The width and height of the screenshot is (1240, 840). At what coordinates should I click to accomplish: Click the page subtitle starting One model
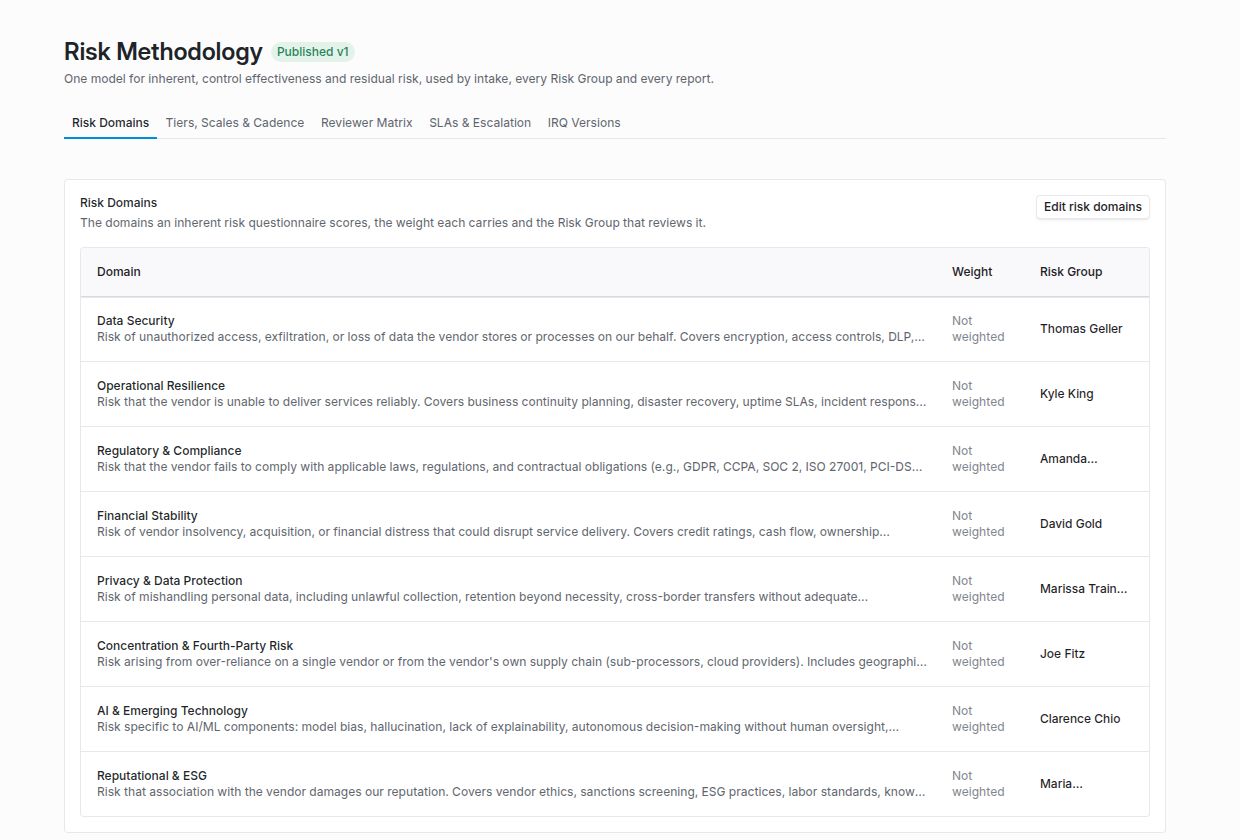(x=389, y=79)
